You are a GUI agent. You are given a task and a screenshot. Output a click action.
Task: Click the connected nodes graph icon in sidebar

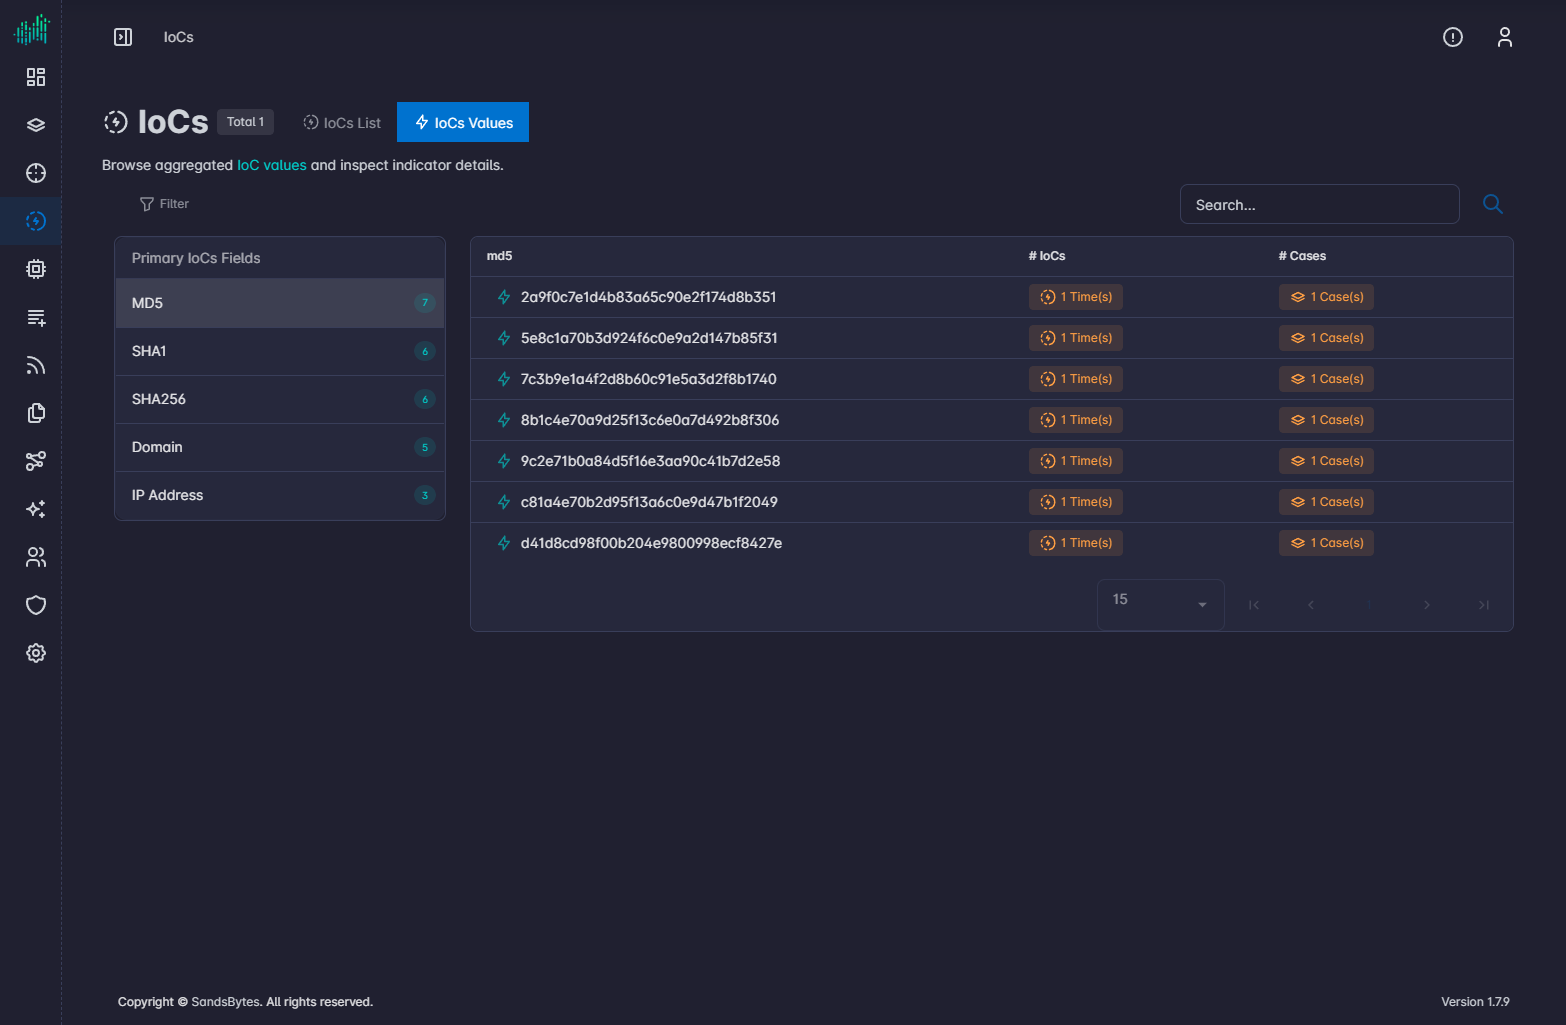point(36,461)
